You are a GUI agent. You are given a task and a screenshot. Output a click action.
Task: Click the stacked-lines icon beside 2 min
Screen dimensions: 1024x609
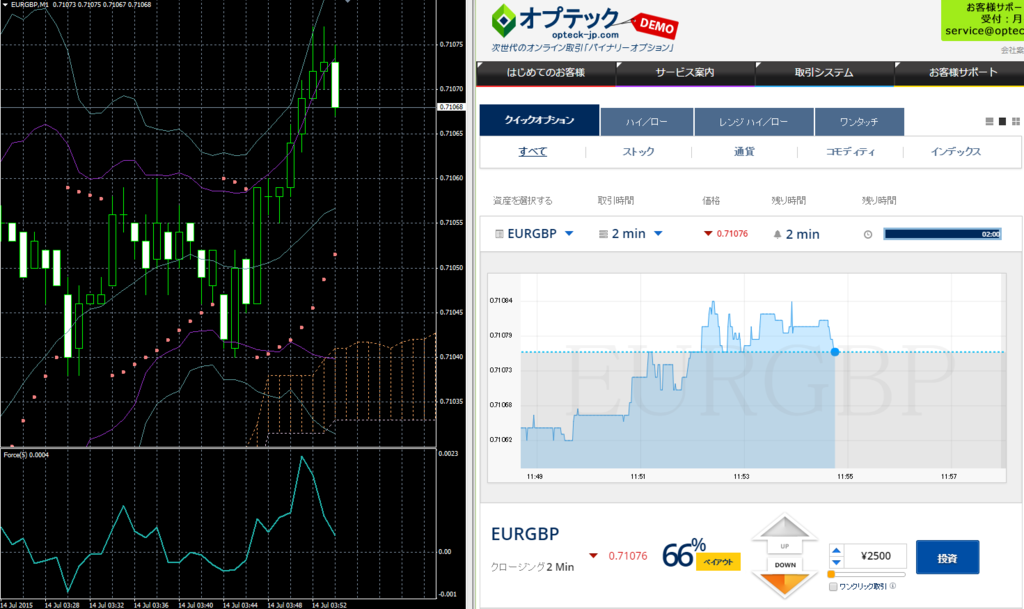tap(603, 234)
